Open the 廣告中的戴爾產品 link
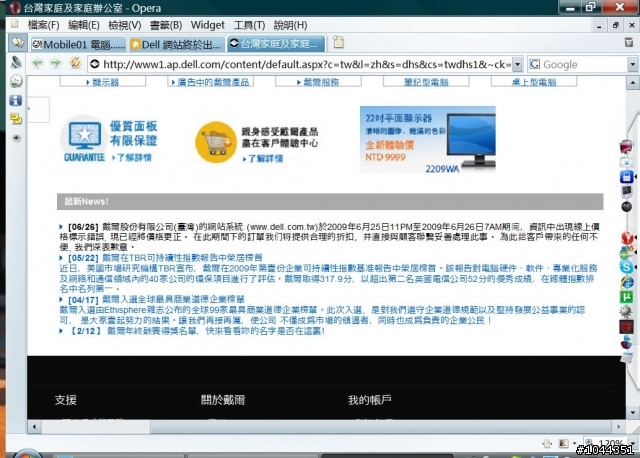 point(211,82)
